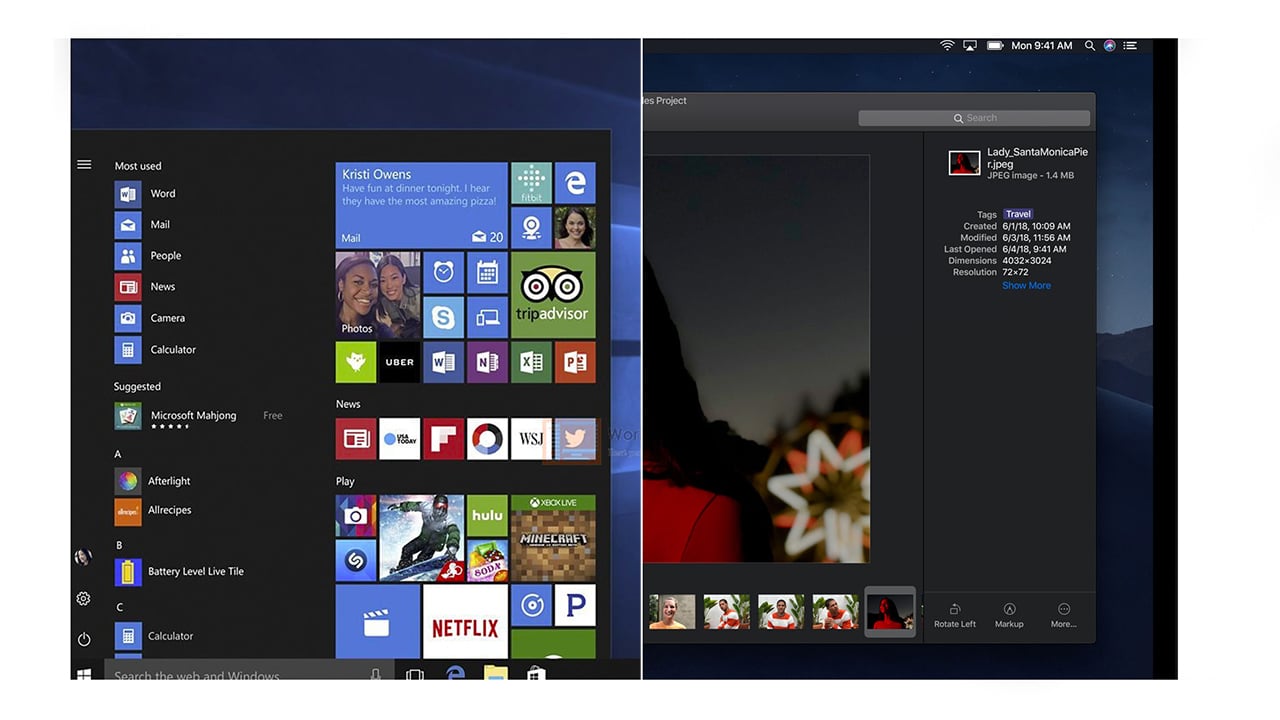This screenshot has width=1280, height=720.
Task: Open the AirPlay menu bar icon
Action: click(x=969, y=46)
